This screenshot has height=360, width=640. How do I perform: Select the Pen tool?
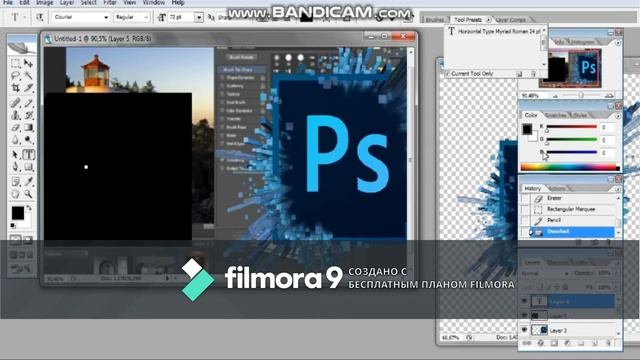pyautogui.click(x=16, y=167)
